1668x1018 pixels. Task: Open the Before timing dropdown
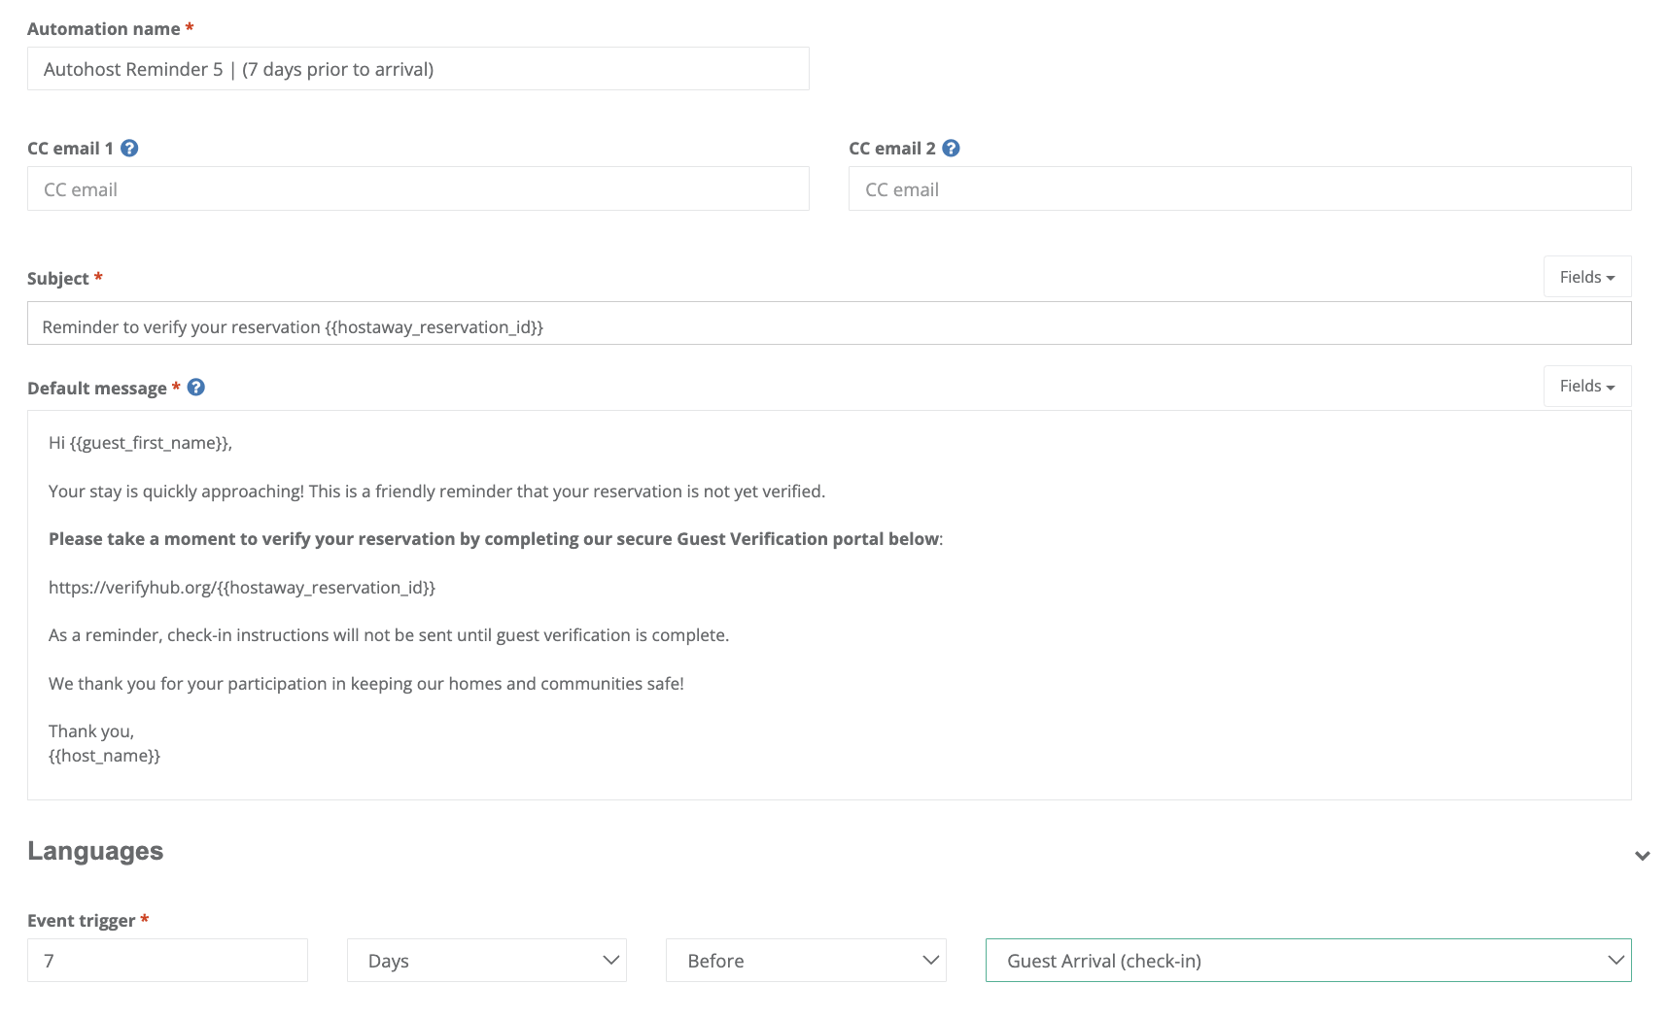click(805, 960)
